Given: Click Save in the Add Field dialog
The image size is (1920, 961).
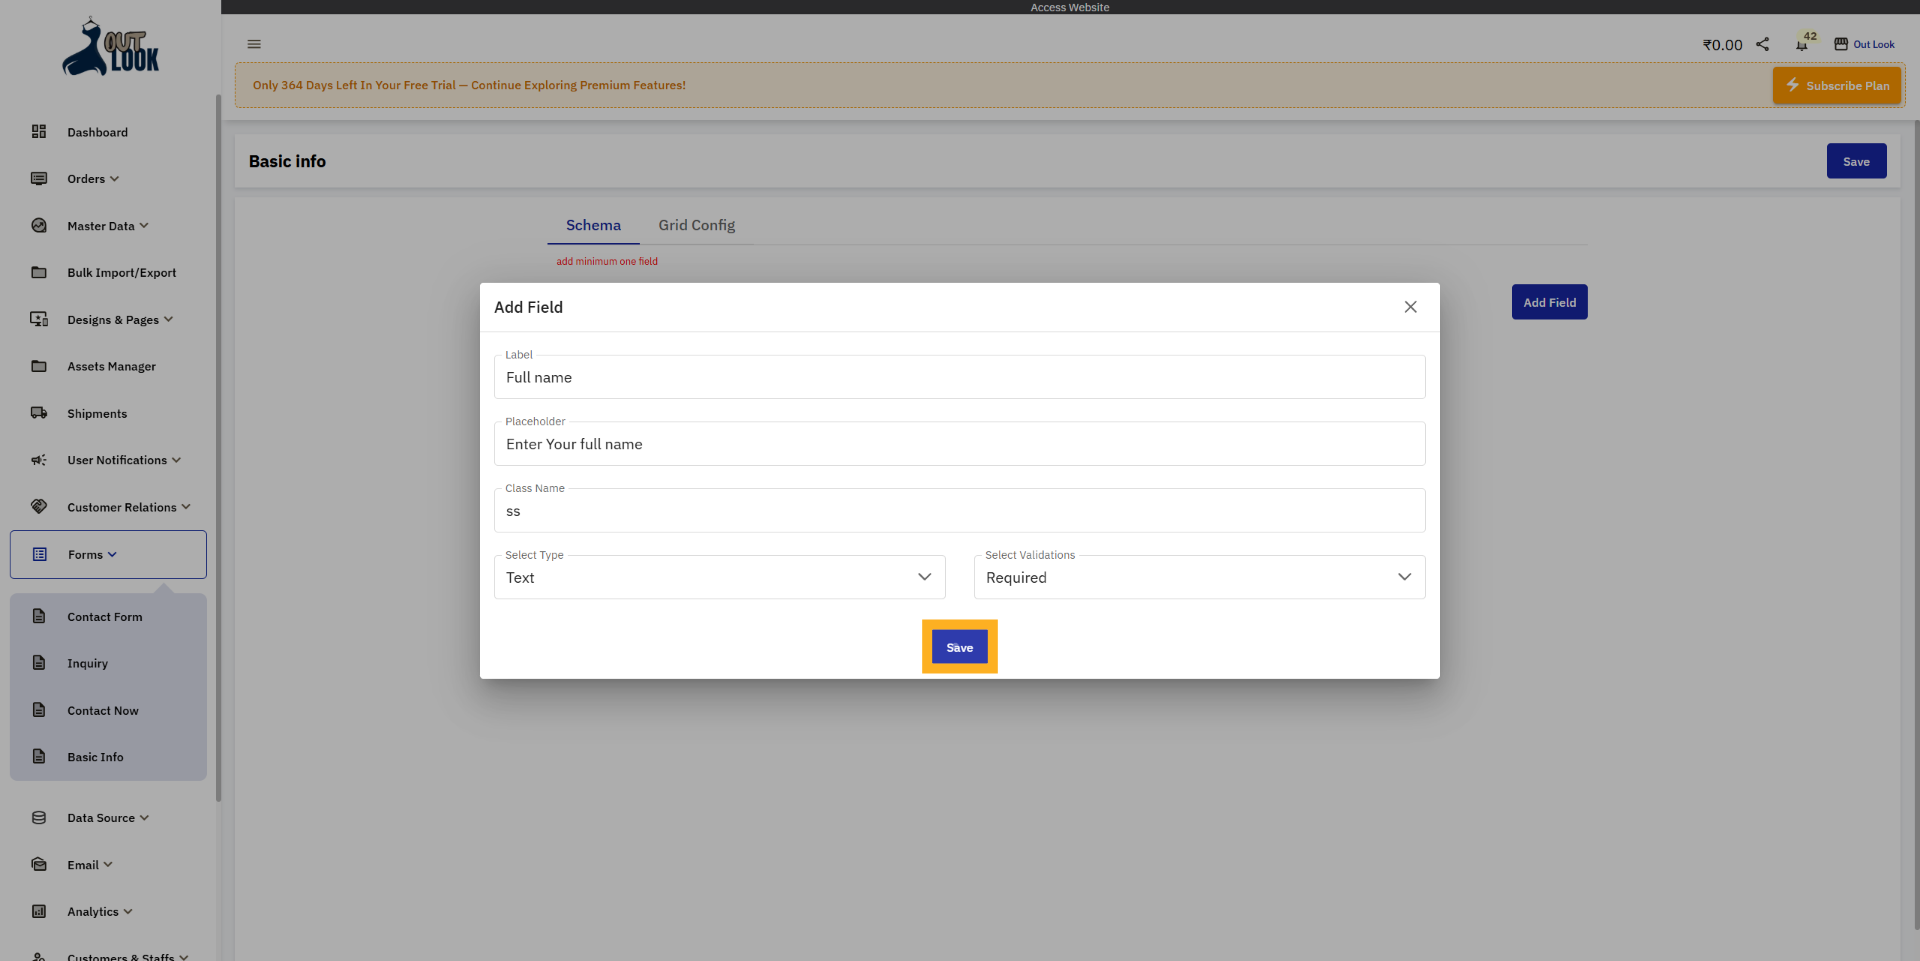Looking at the screenshot, I should 959,647.
